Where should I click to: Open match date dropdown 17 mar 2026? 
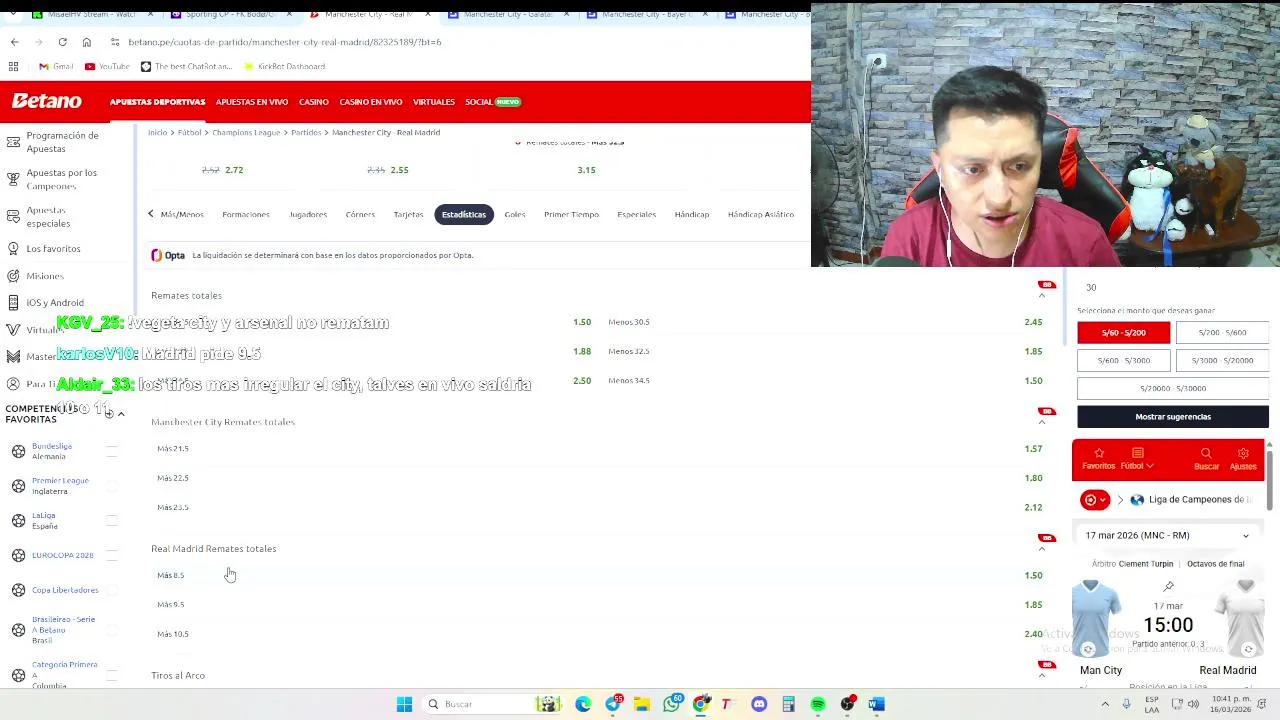coord(1168,535)
